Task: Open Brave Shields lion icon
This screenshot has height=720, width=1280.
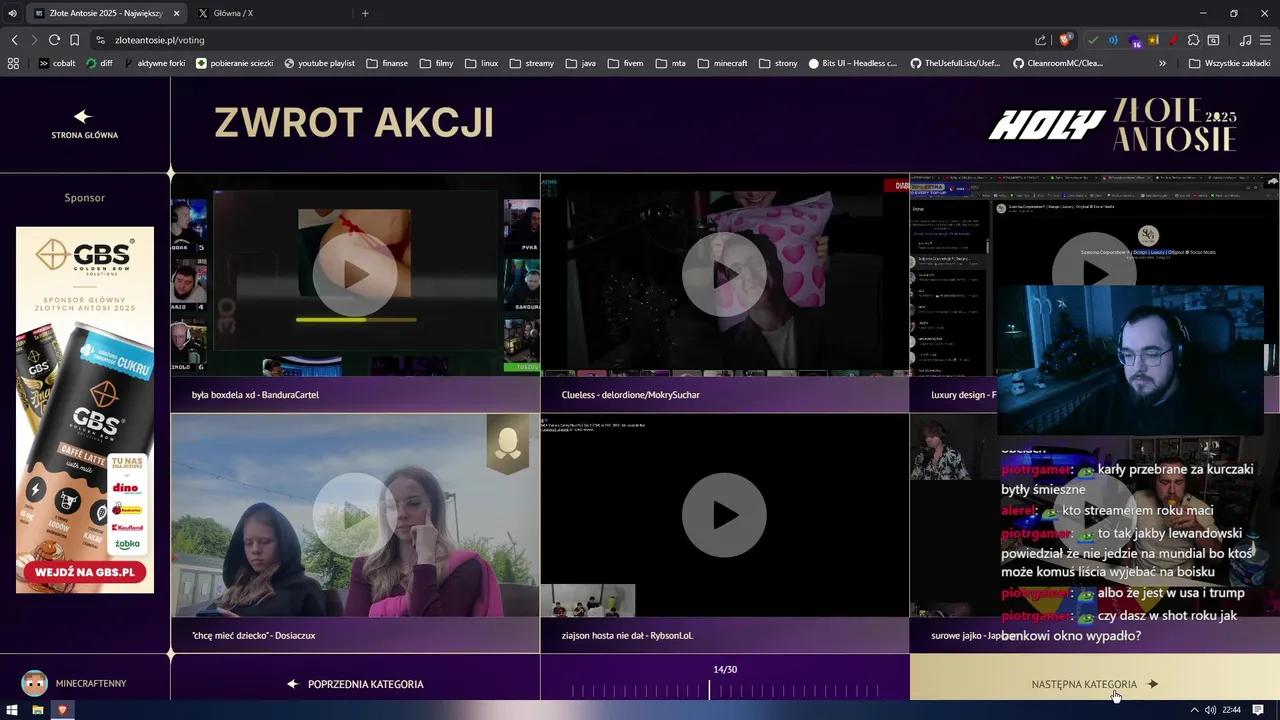Action: click(x=1065, y=40)
